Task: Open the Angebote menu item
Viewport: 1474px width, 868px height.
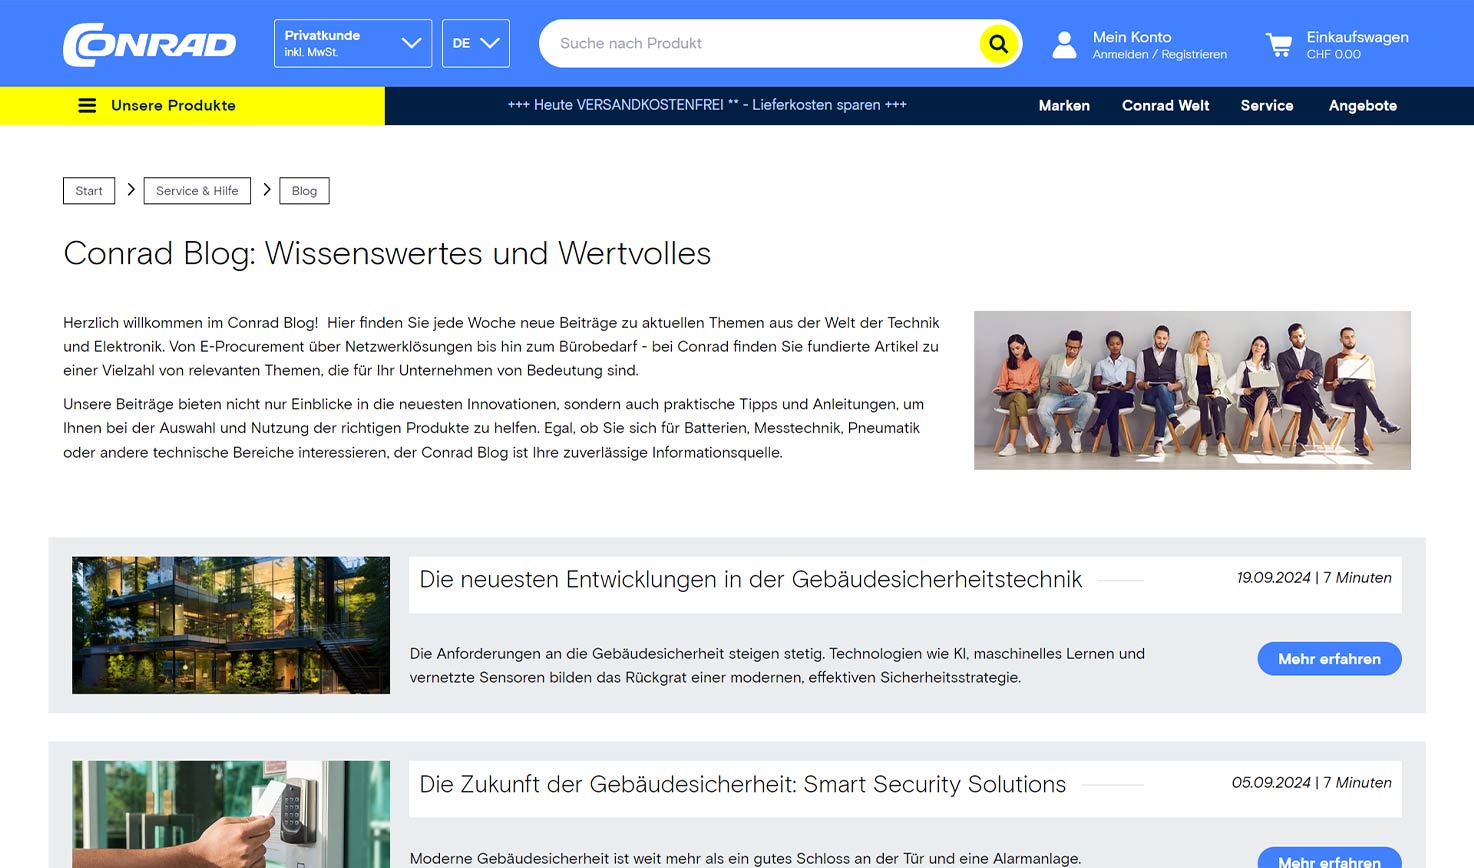Action: point(1362,105)
